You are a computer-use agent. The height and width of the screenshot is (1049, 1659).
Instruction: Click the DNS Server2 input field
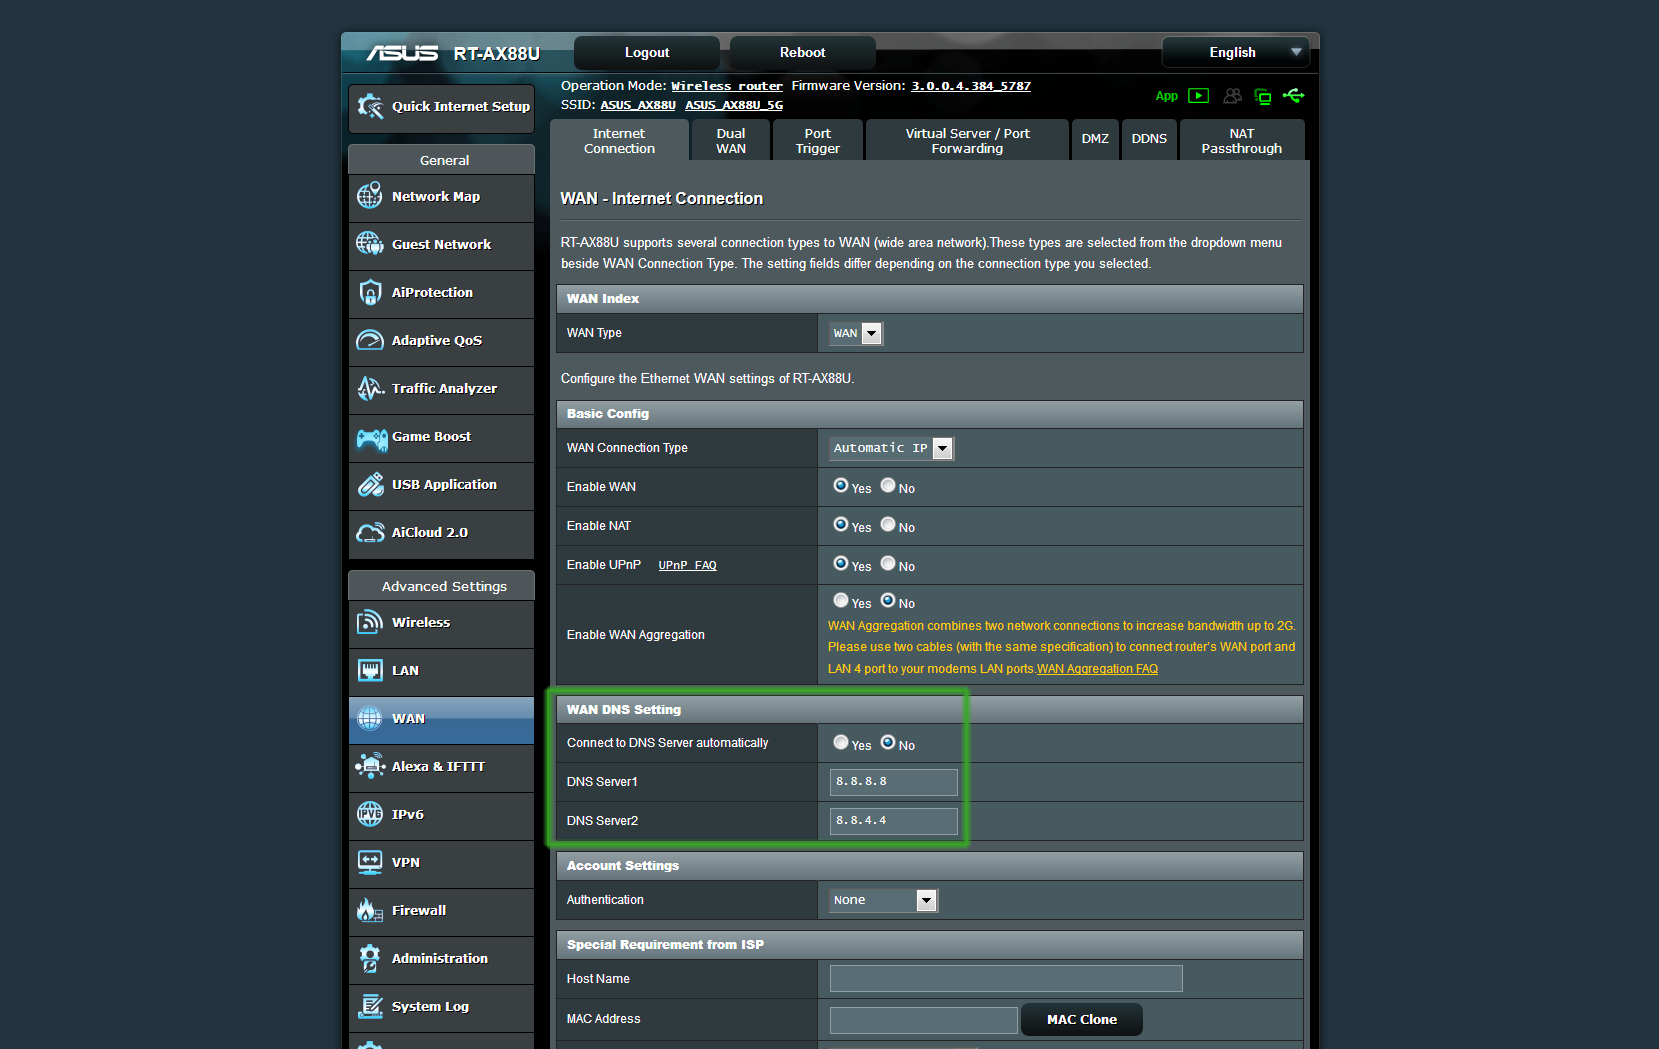[894, 821]
